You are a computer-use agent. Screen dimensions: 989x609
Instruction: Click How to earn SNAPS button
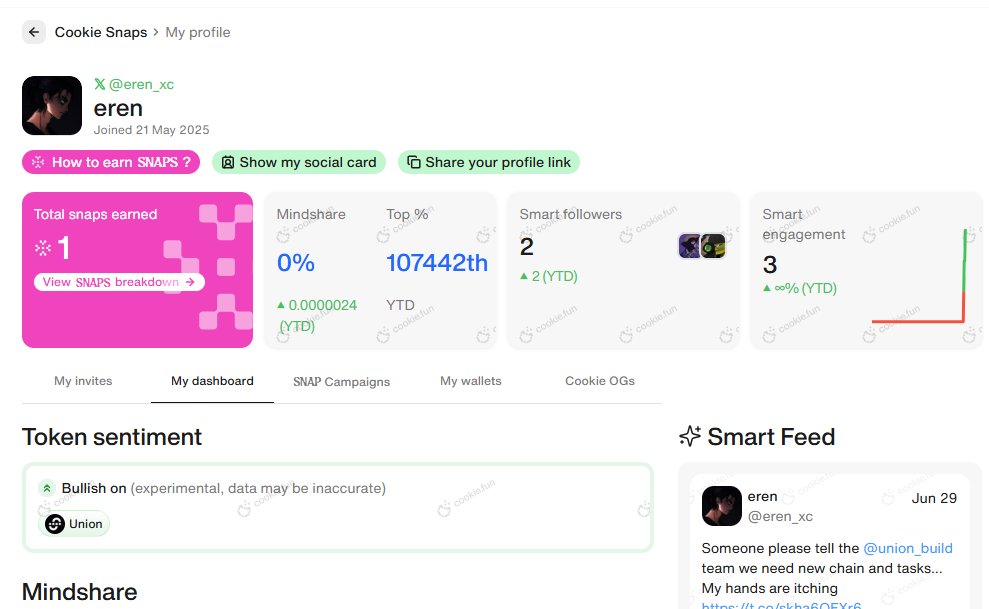[111, 162]
